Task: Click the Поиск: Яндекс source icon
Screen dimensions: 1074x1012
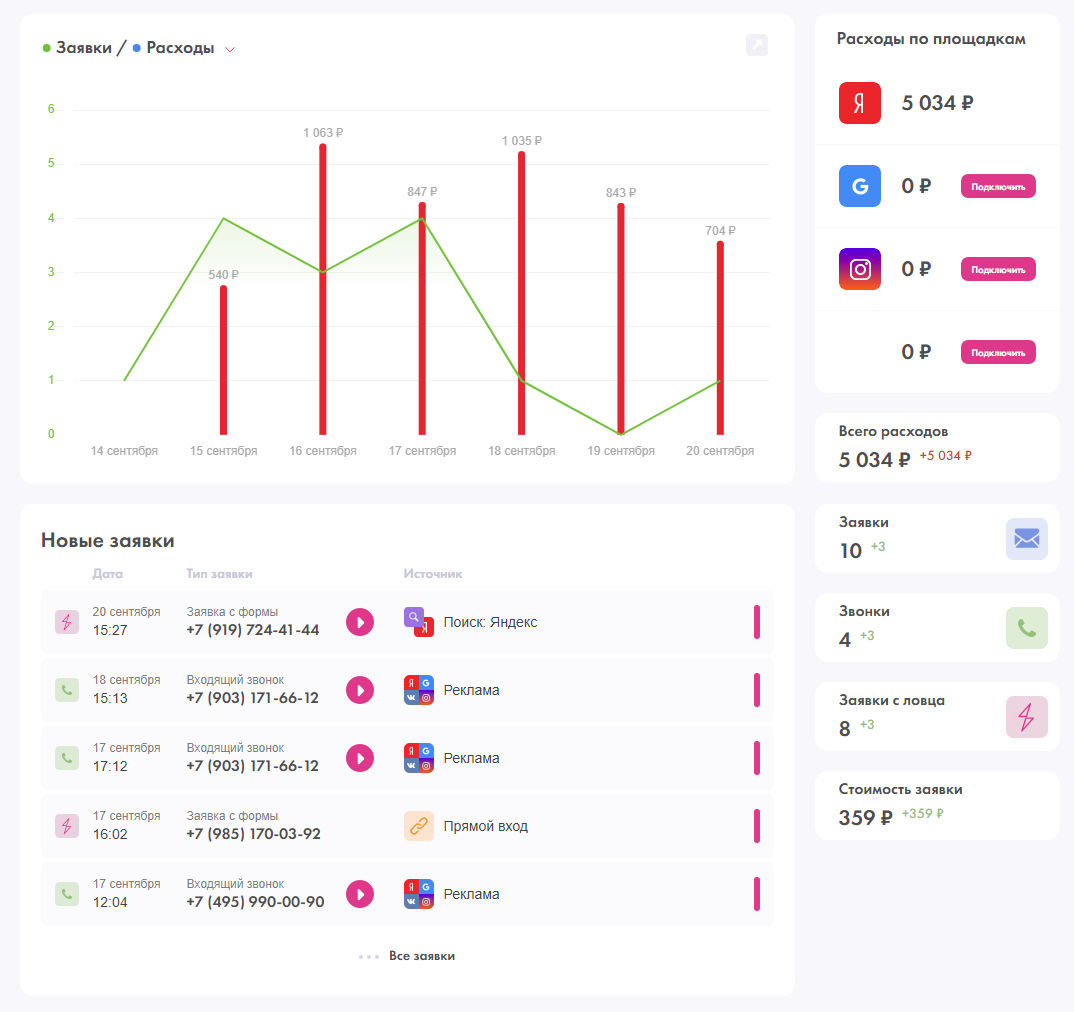Action: [419, 622]
